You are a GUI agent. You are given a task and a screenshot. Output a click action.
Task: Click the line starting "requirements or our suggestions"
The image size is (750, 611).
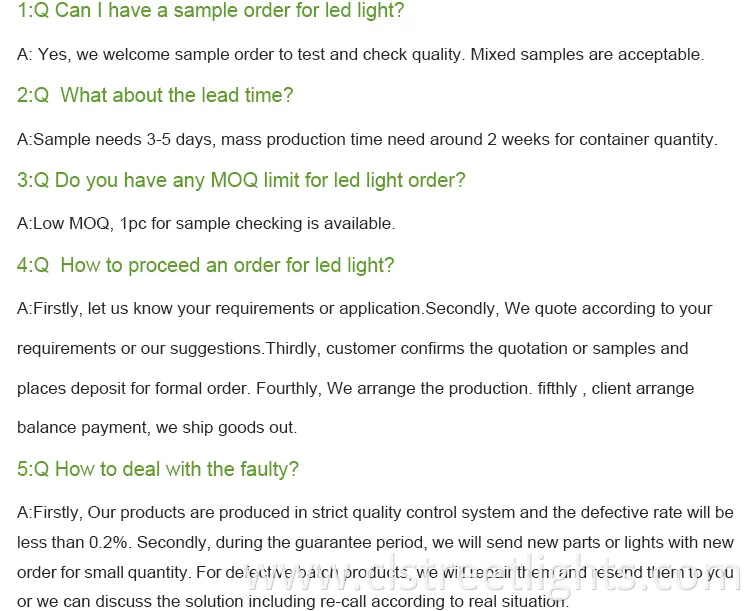[352, 349]
